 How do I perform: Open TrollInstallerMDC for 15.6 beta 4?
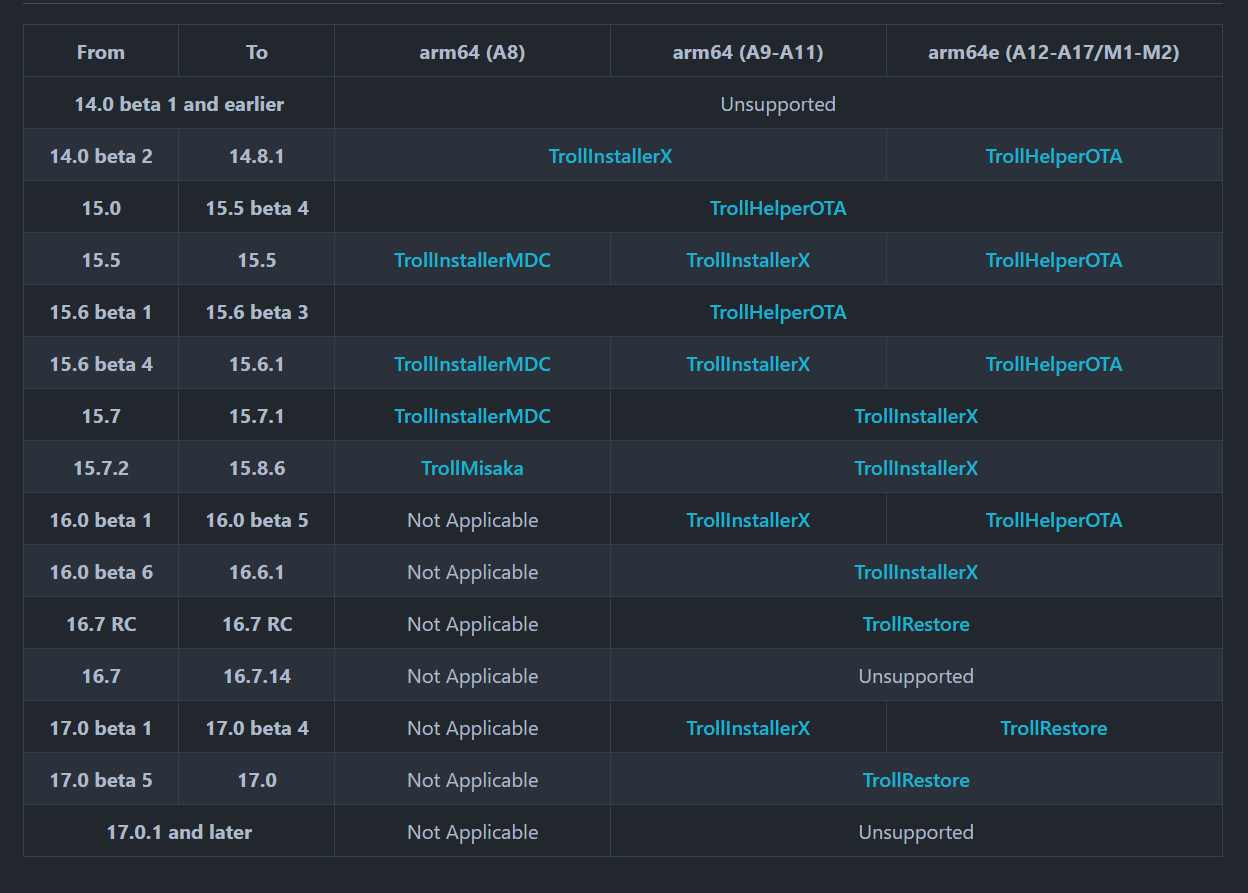coord(472,364)
